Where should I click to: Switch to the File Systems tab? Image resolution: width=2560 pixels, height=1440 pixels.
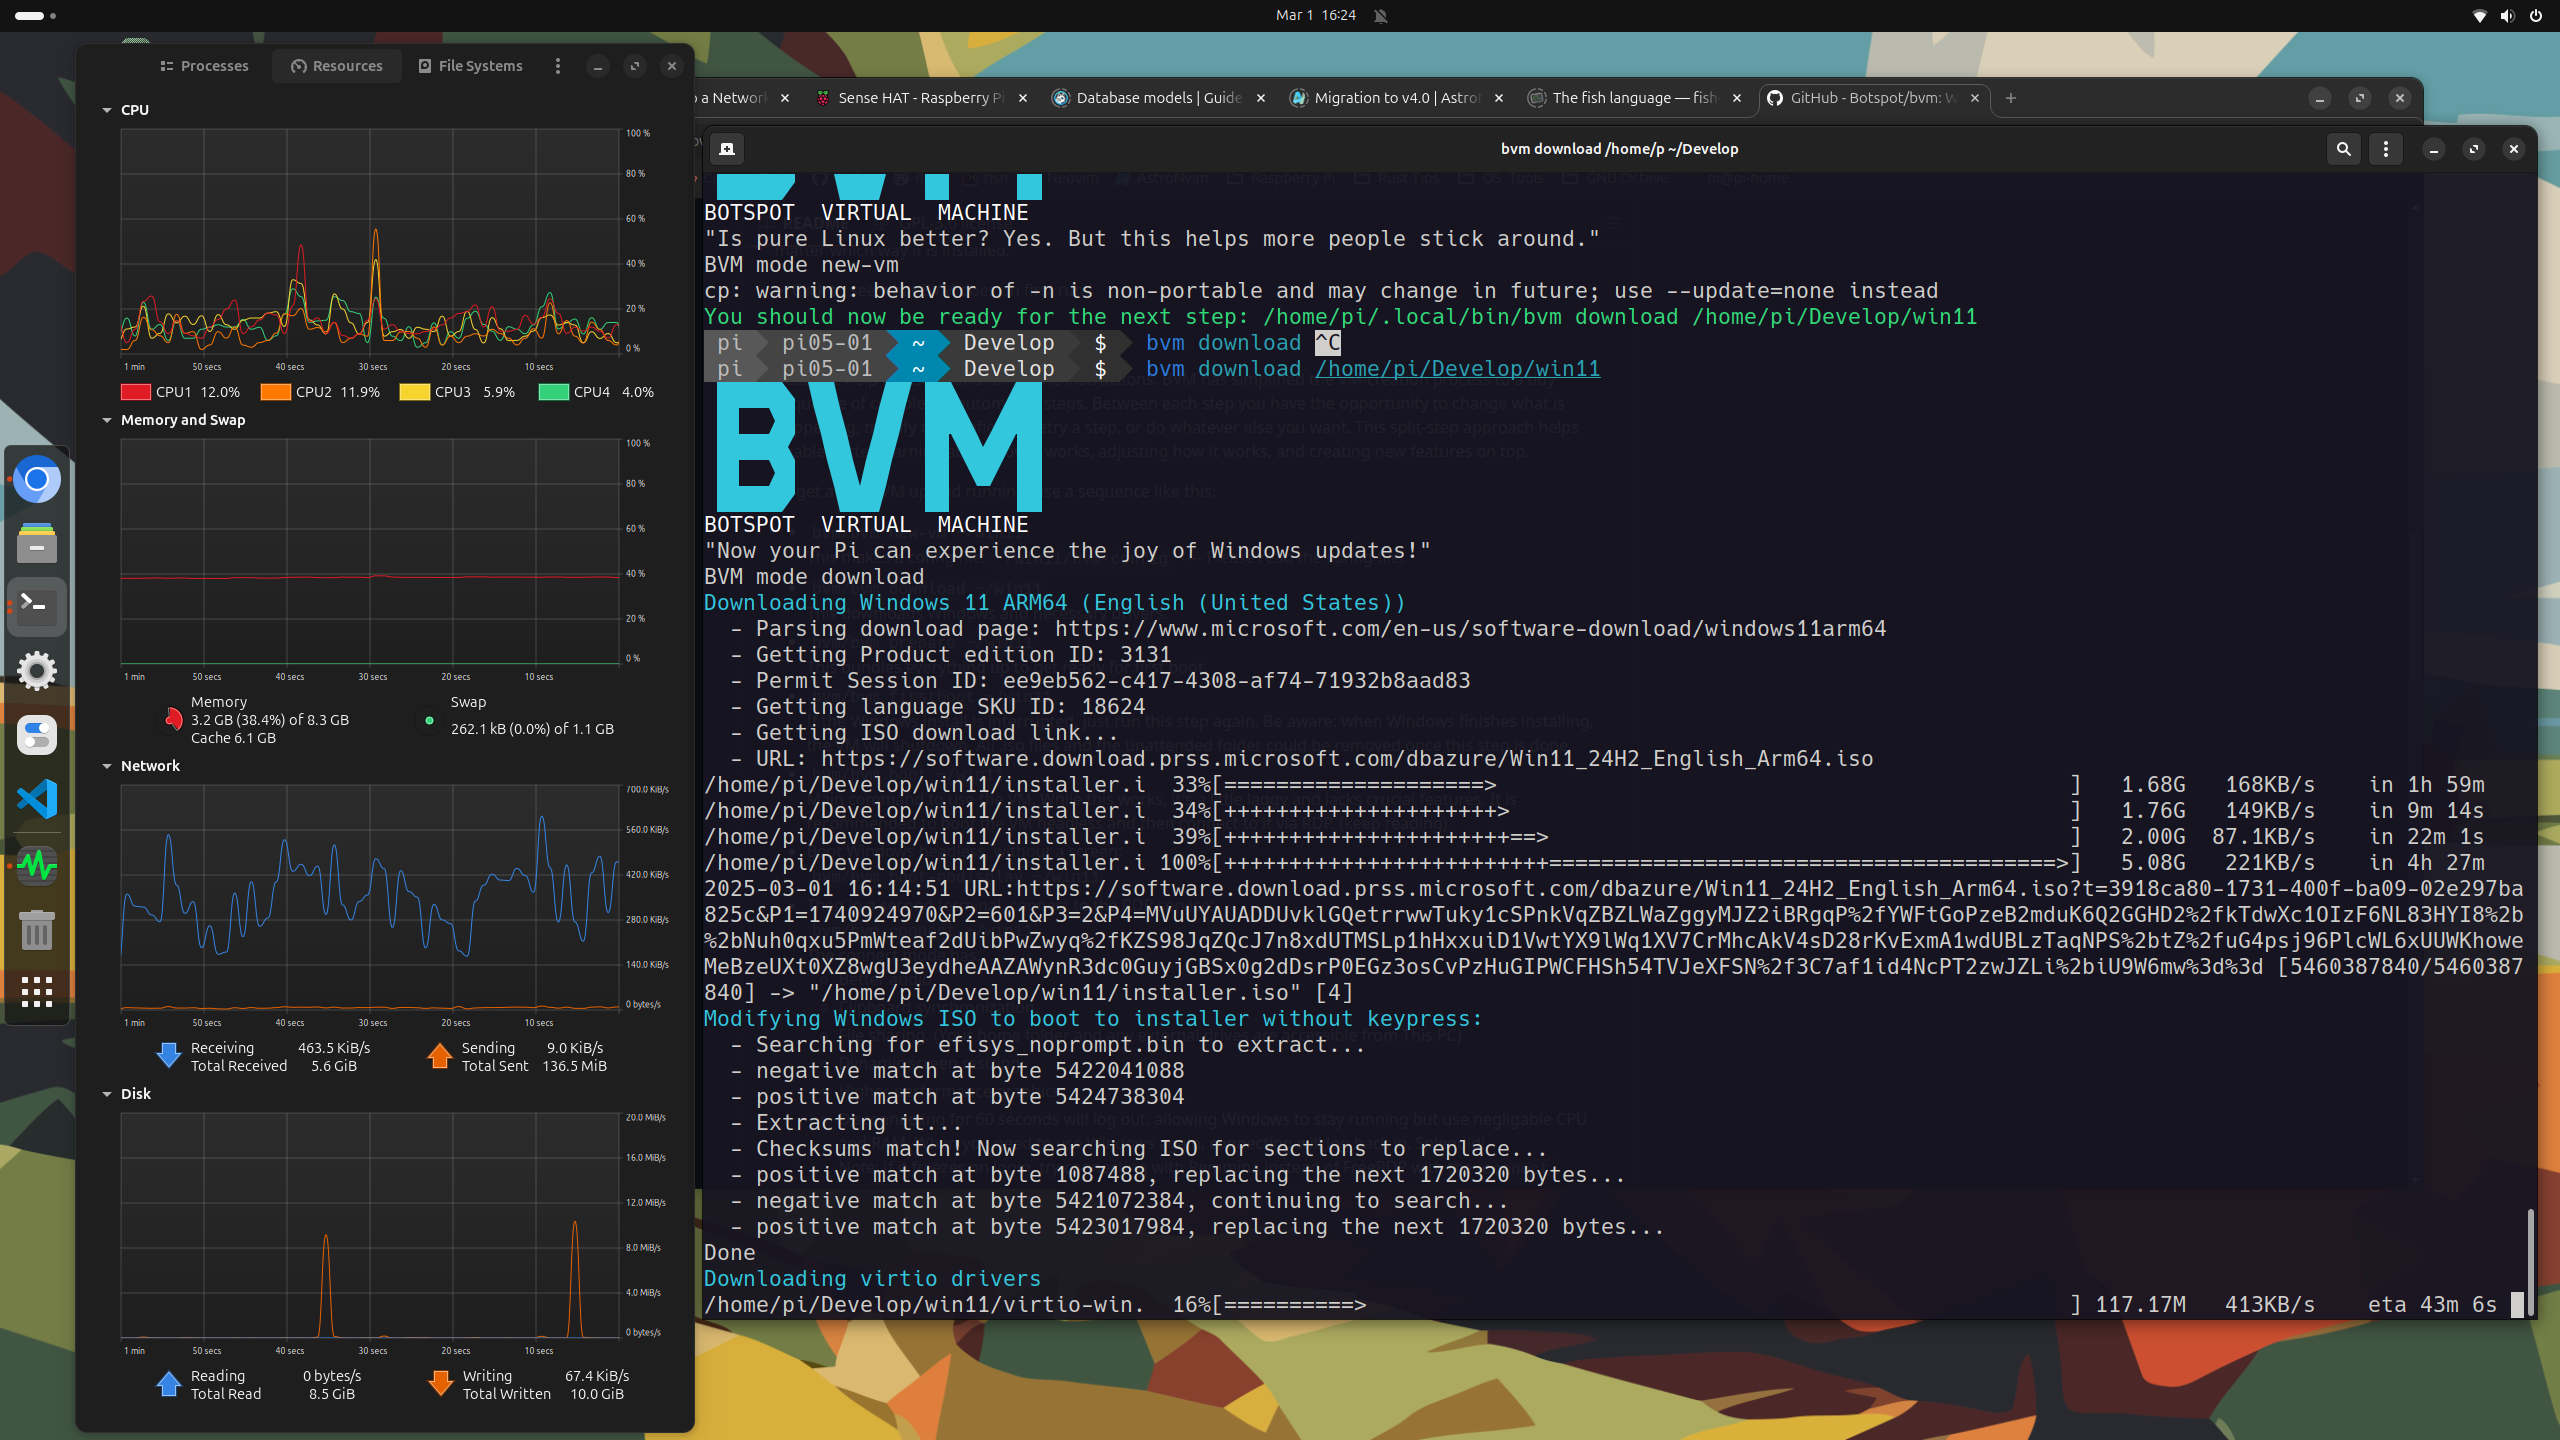click(470, 66)
